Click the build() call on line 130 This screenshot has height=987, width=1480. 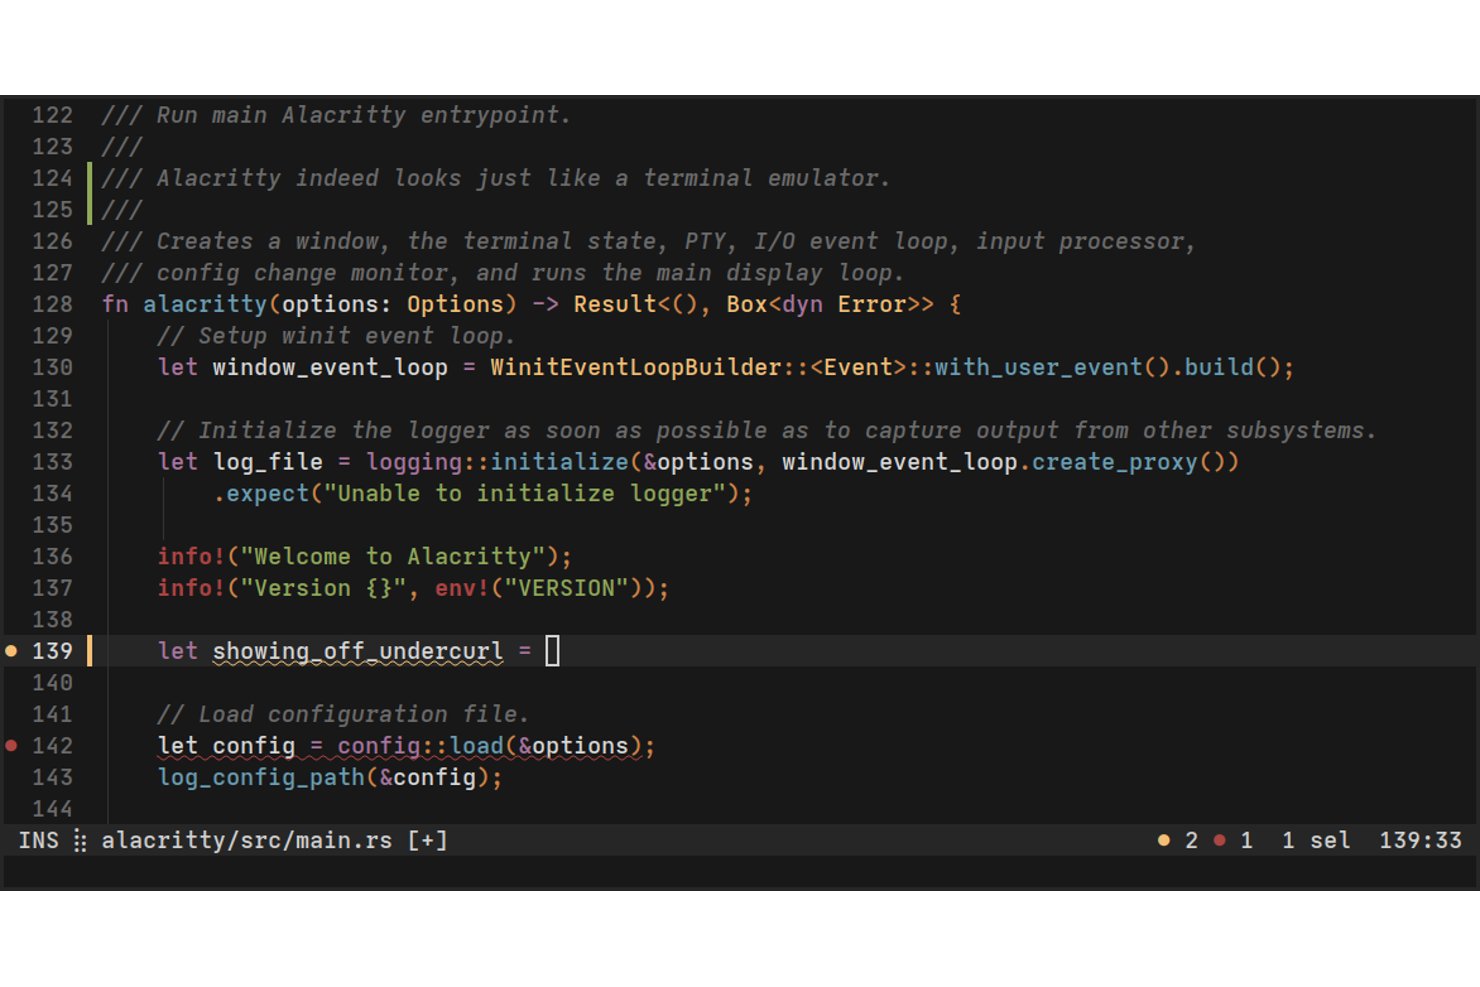[x=1232, y=367]
